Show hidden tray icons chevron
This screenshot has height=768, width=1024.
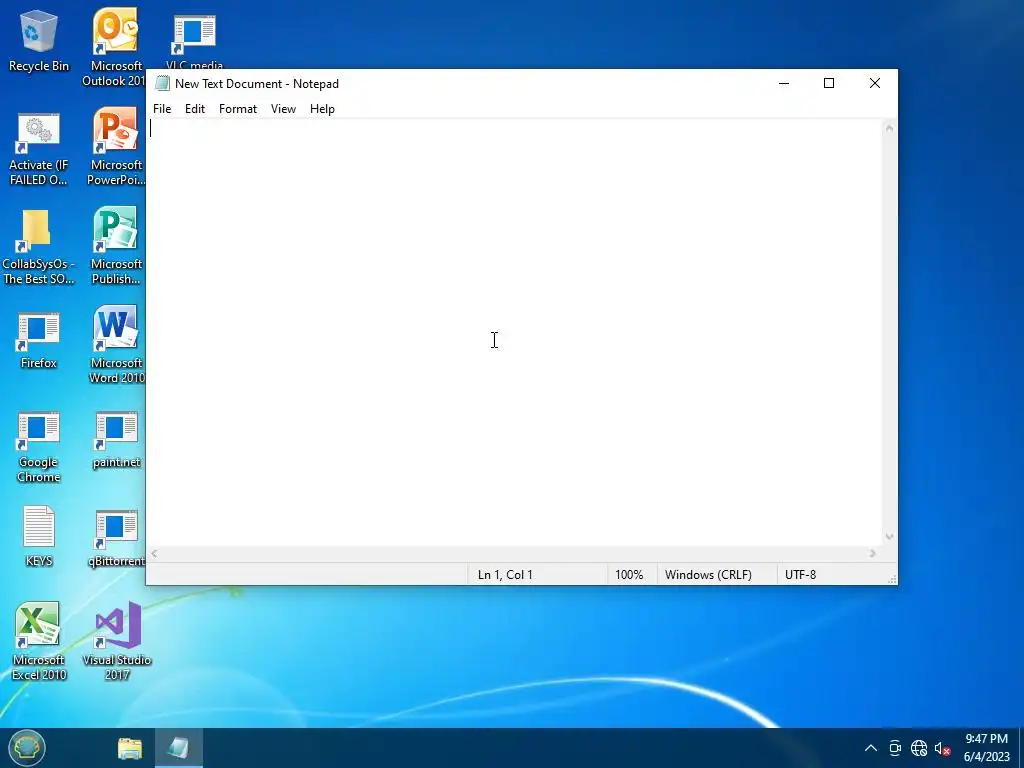pyautogui.click(x=871, y=748)
